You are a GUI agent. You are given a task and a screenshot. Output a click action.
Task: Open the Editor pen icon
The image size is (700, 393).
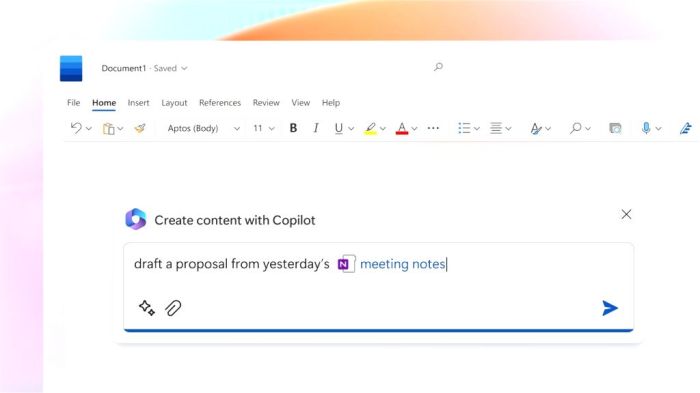coord(686,128)
